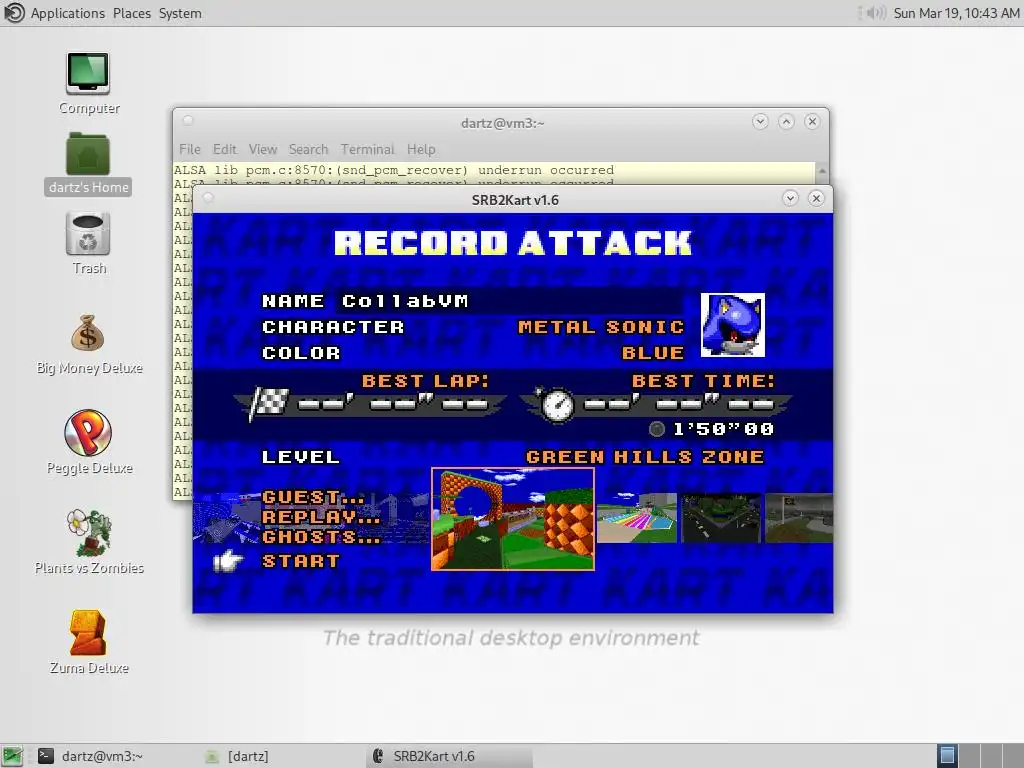
Task: Minimize the SRB2Kart window
Action: coord(790,199)
